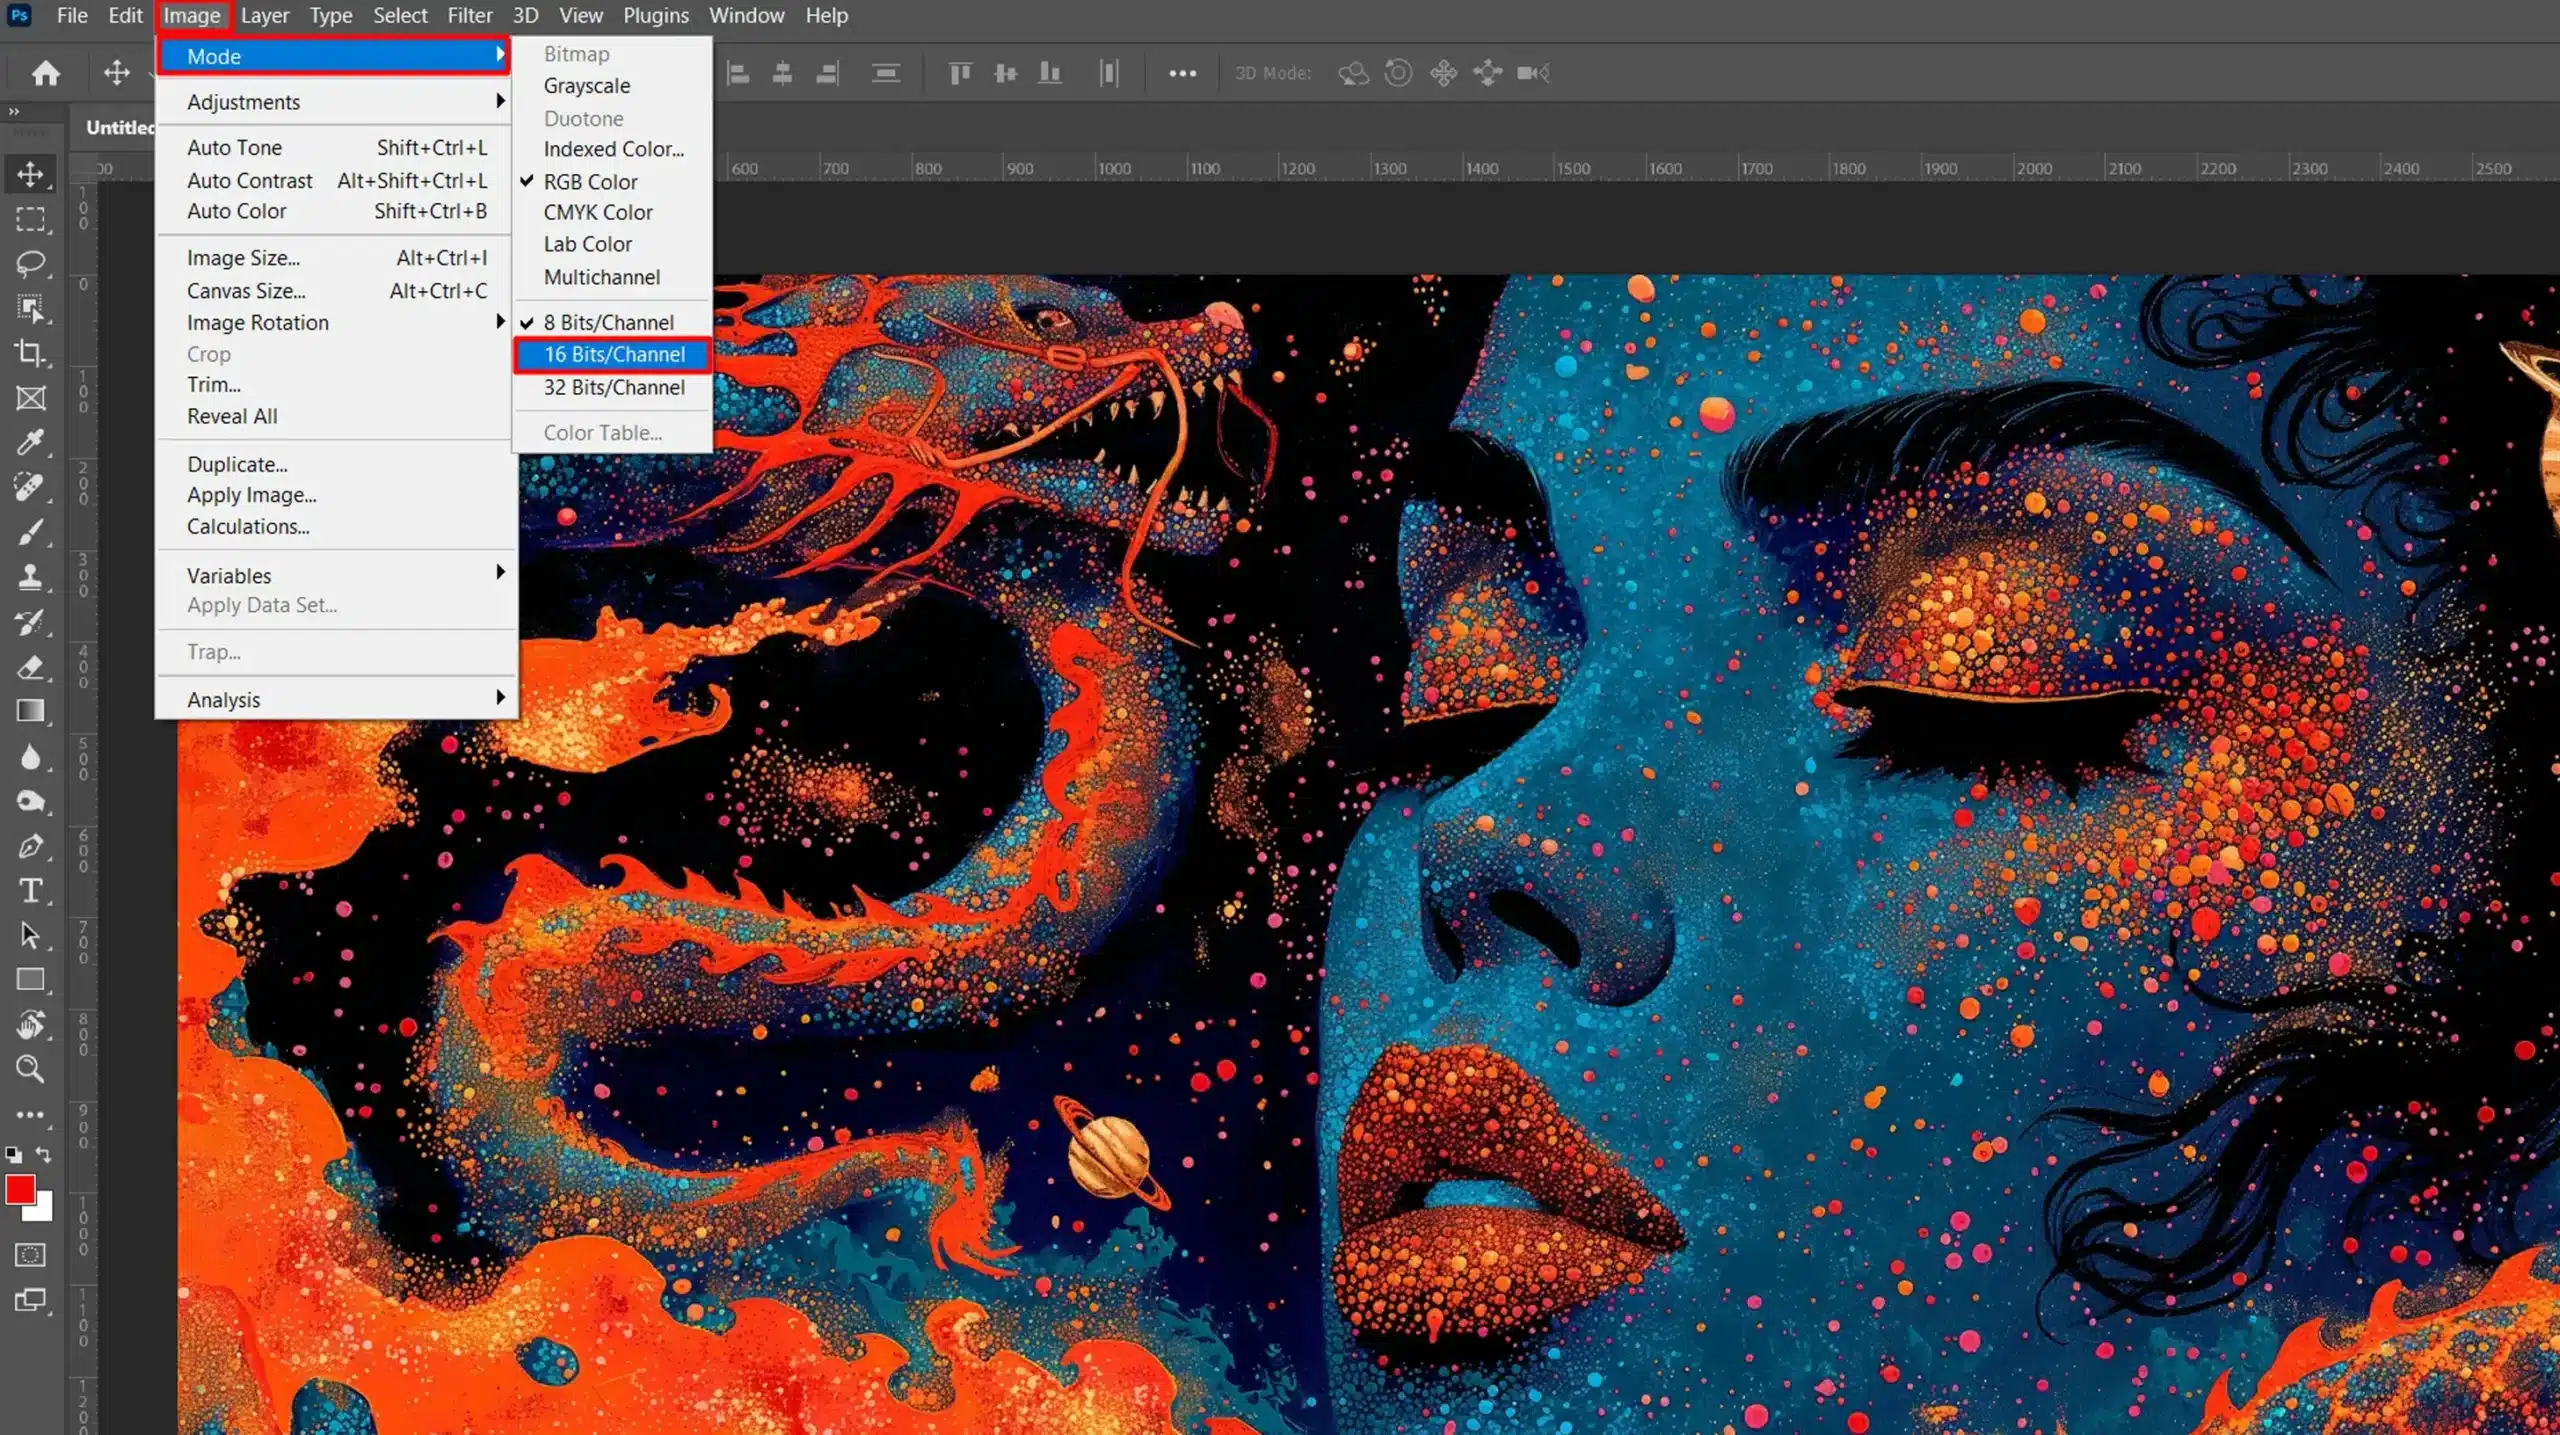2560x1435 pixels.
Task: Select the Spot Healing Brush tool
Action: (x=30, y=487)
